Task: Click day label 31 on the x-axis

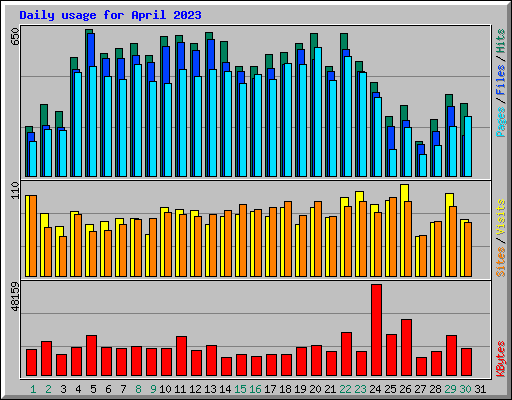Action: tap(480, 389)
